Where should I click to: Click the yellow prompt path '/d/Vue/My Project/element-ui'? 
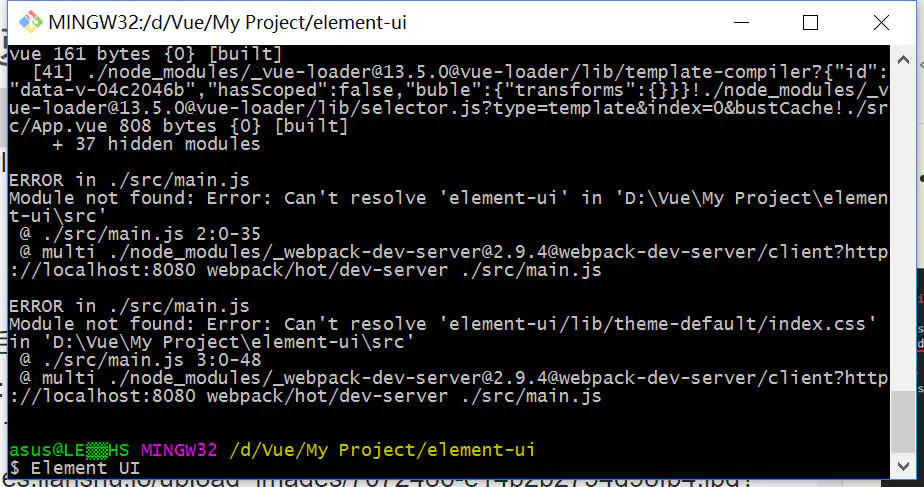[x=381, y=450]
